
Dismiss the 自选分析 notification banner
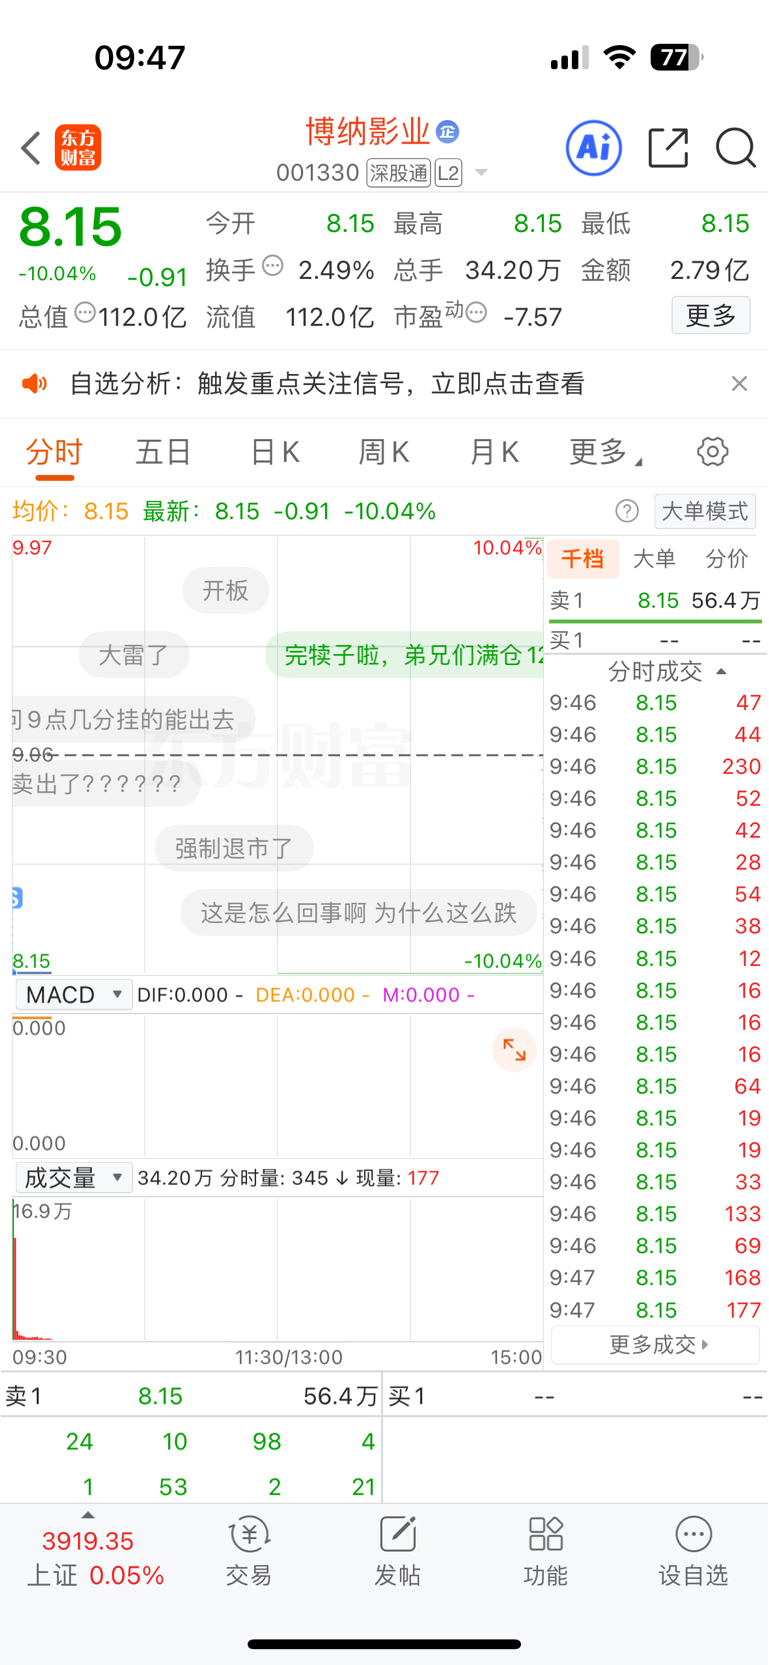click(x=739, y=384)
